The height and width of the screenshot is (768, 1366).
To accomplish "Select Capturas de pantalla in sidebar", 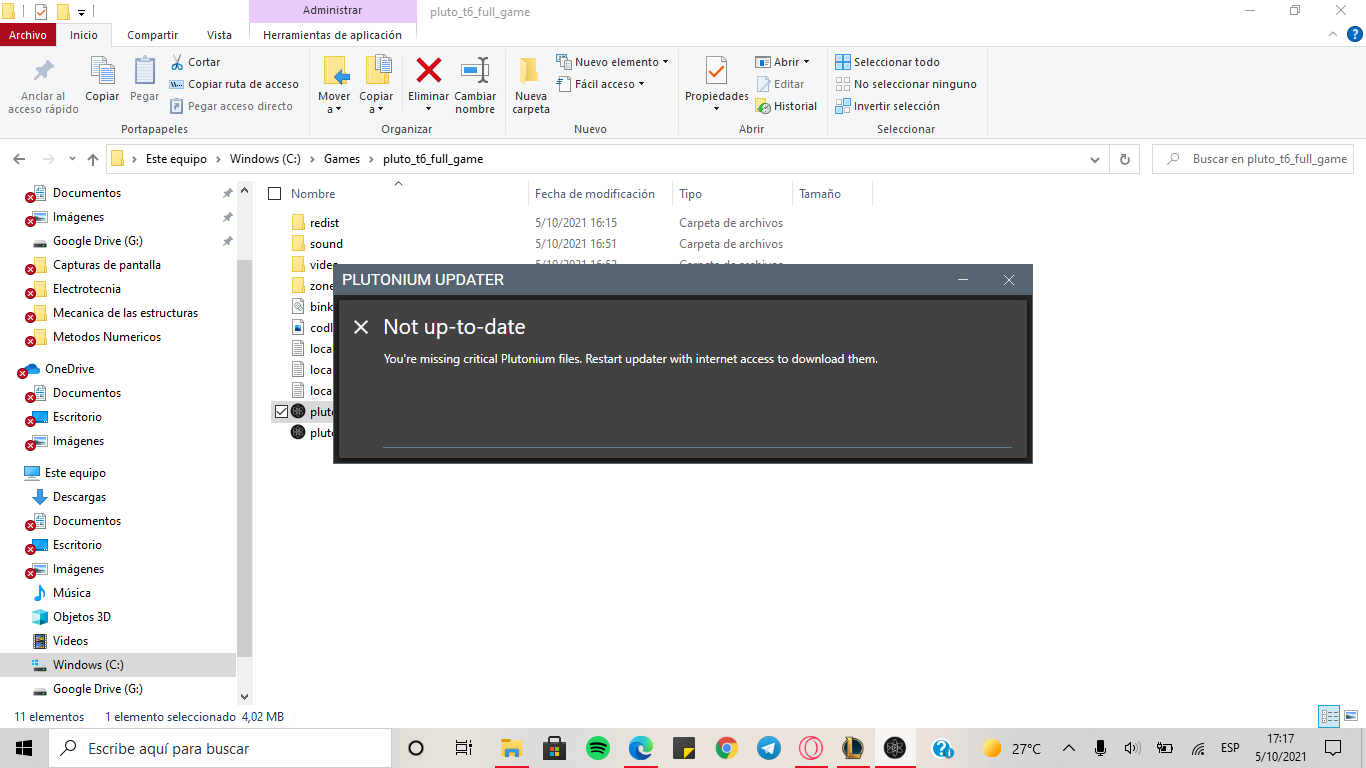I will (x=106, y=265).
